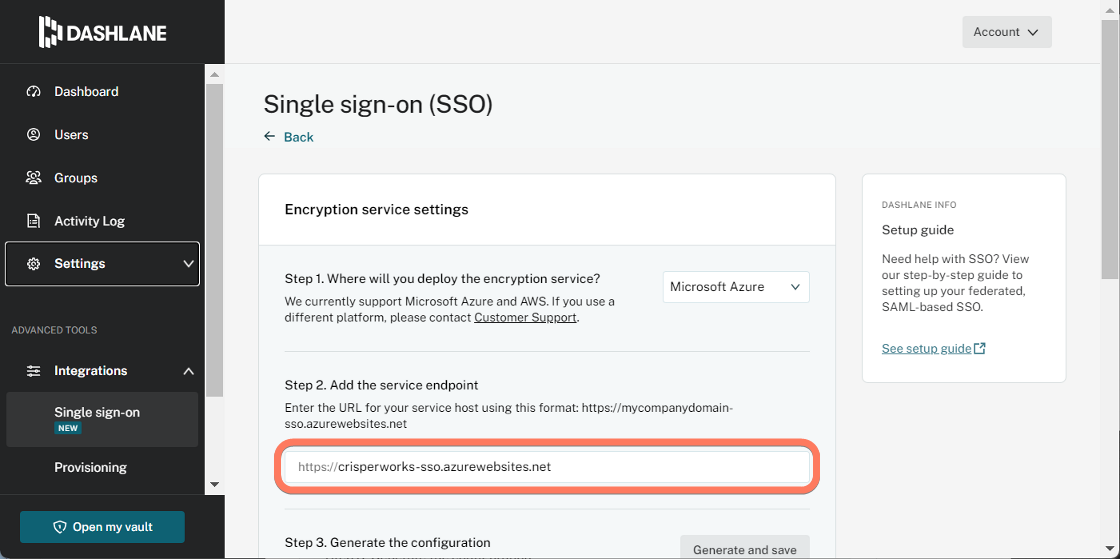Click the Users person icon

(x=33, y=134)
